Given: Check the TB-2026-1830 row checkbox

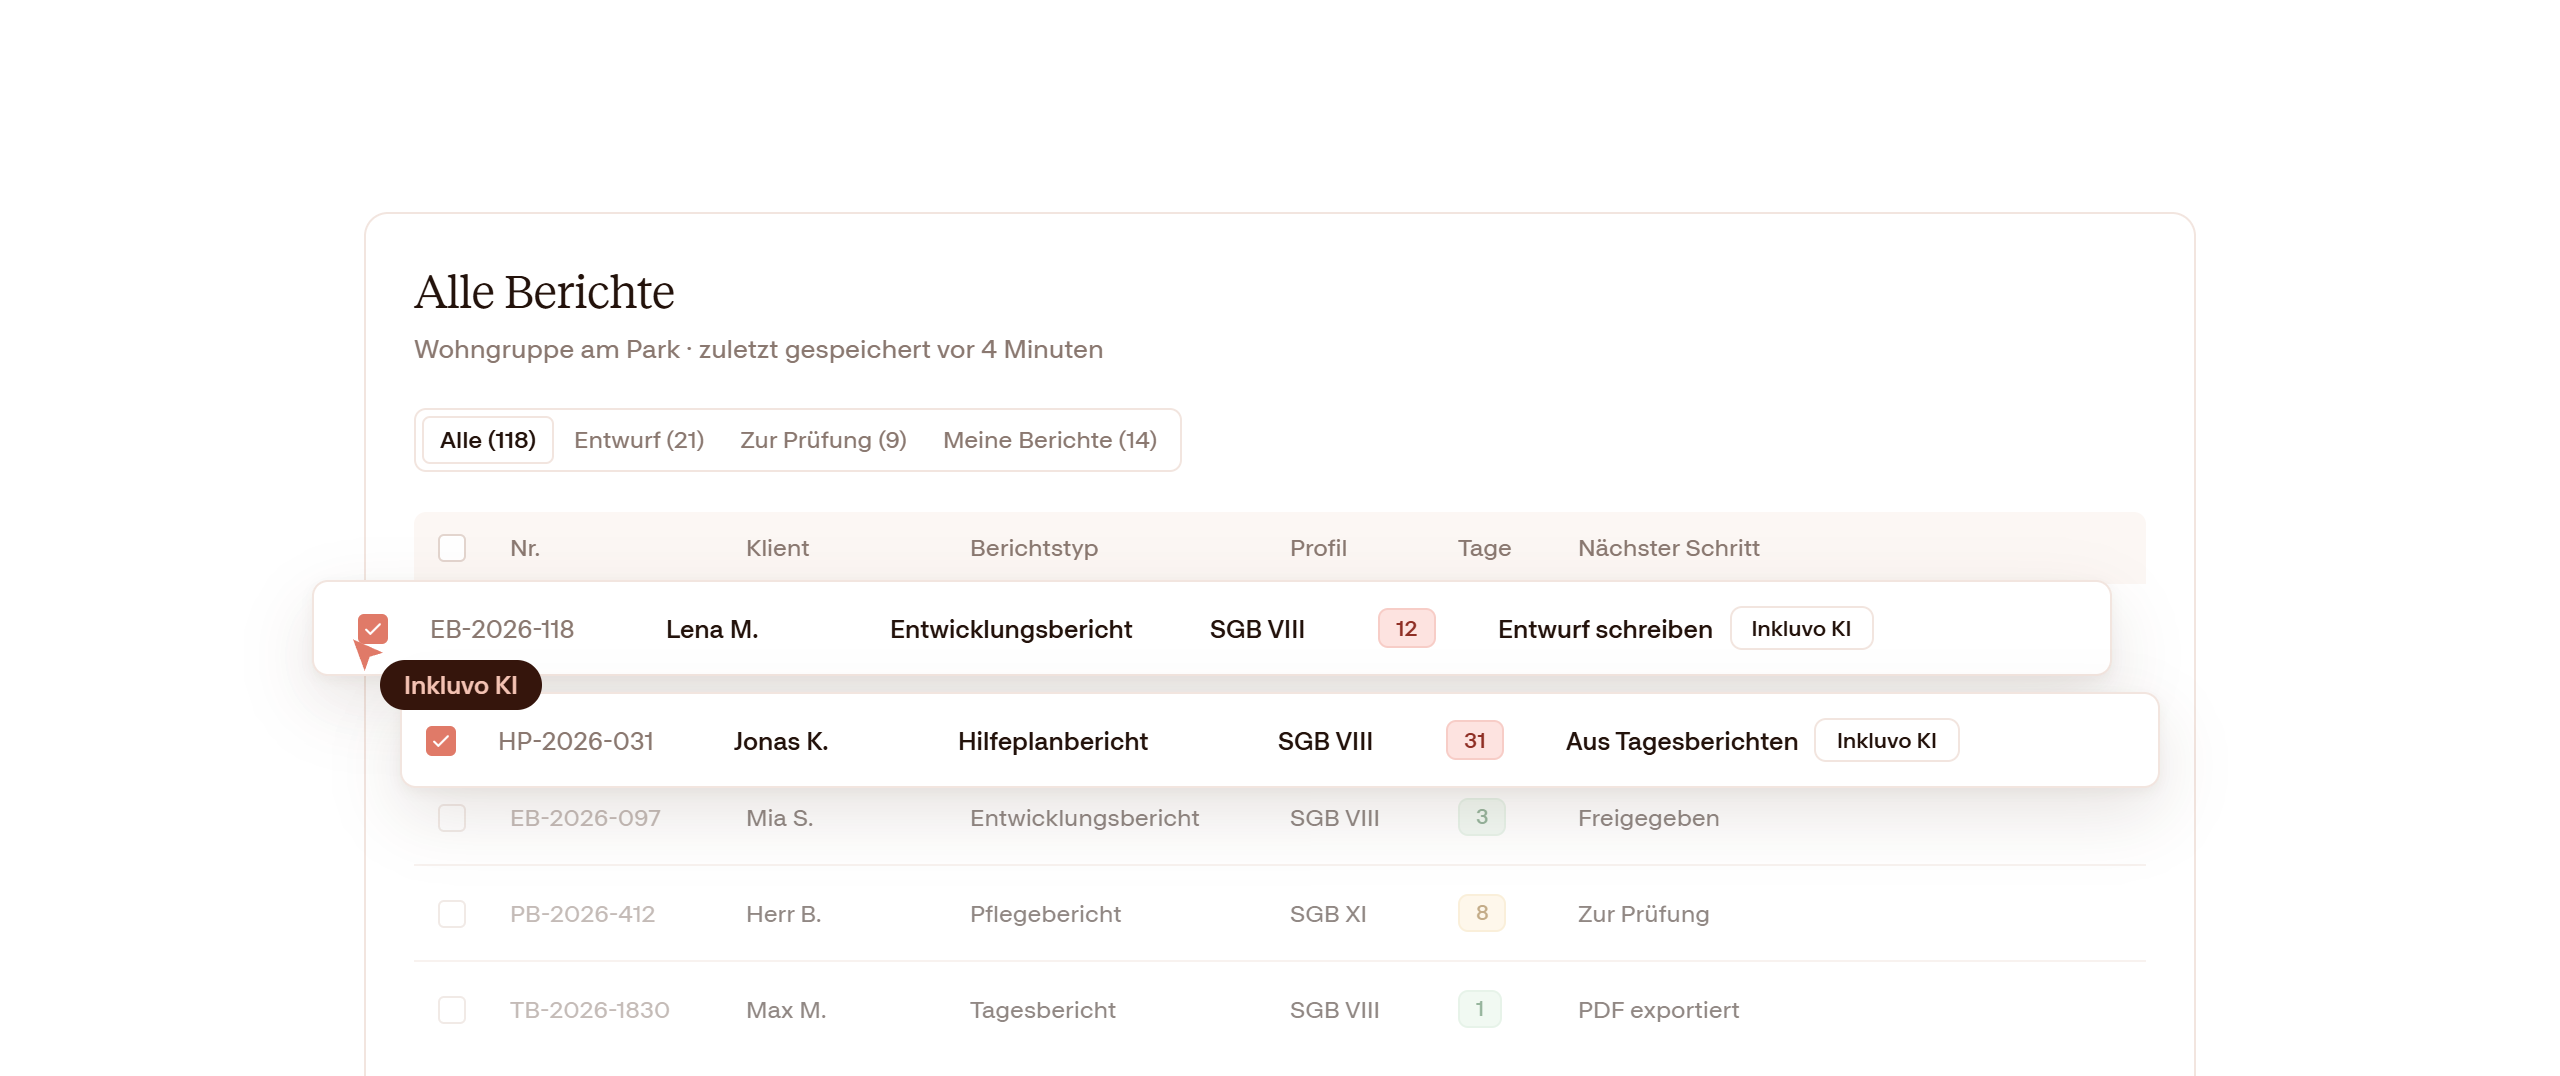Looking at the screenshot, I should pos(452,1010).
